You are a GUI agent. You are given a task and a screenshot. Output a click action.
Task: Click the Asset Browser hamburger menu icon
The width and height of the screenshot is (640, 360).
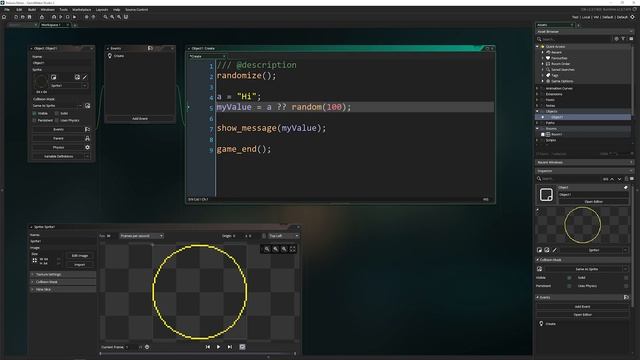tap(631, 39)
